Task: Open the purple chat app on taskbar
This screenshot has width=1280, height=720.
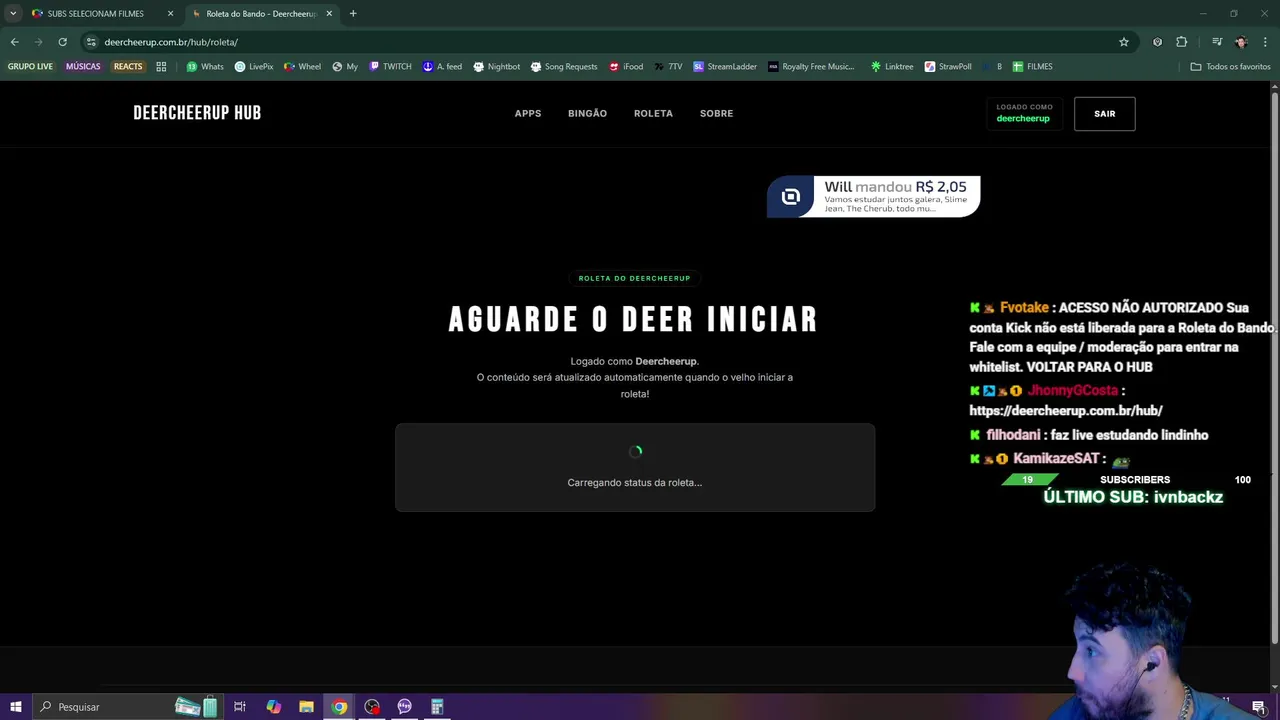Action: pyautogui.click(x=404, y=707)
